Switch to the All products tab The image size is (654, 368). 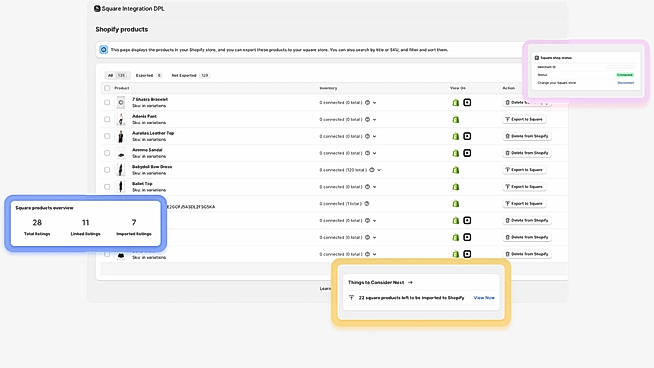click(x=117, y=76)
